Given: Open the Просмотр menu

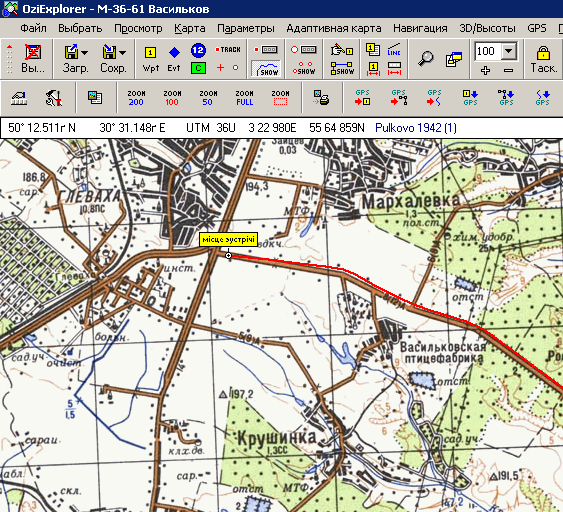Looking at the screenshot, I should point(138,28).
